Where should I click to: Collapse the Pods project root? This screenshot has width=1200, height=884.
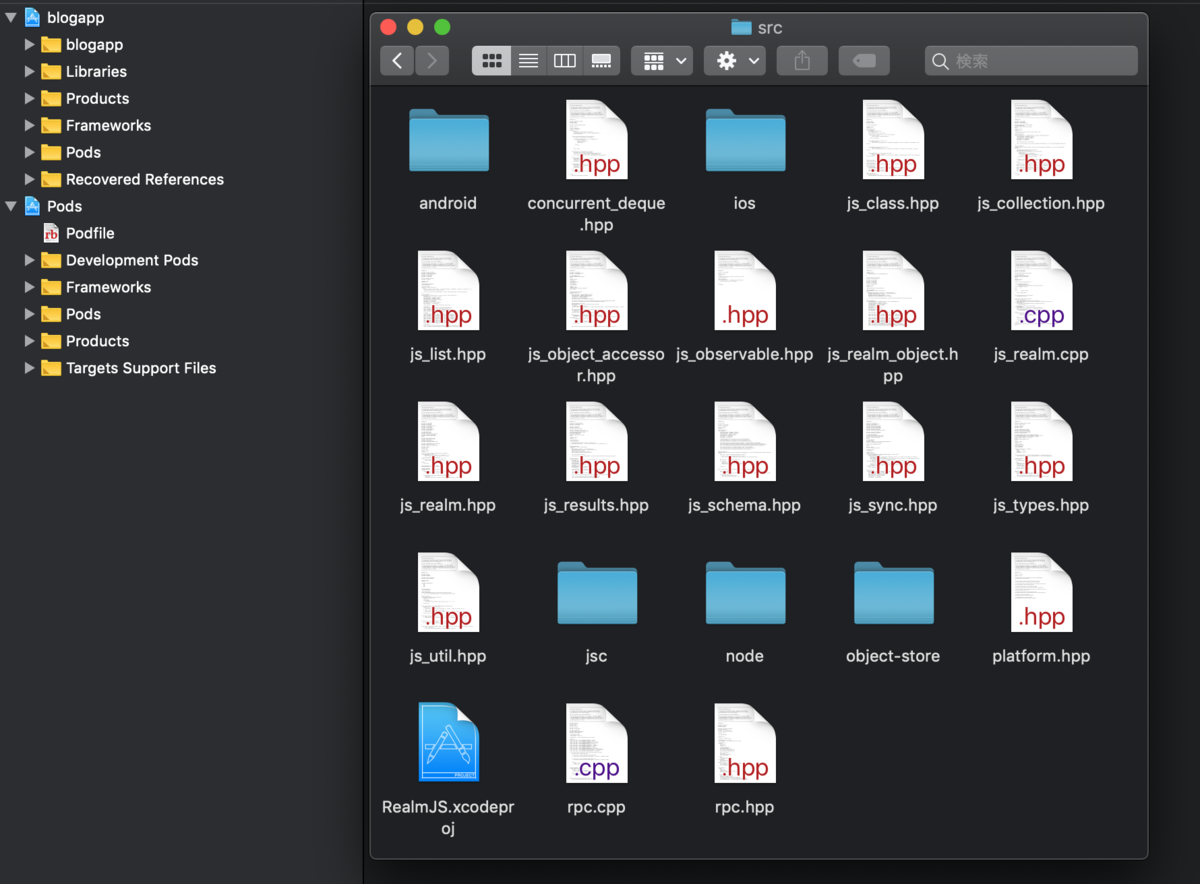tap(11, 207)
